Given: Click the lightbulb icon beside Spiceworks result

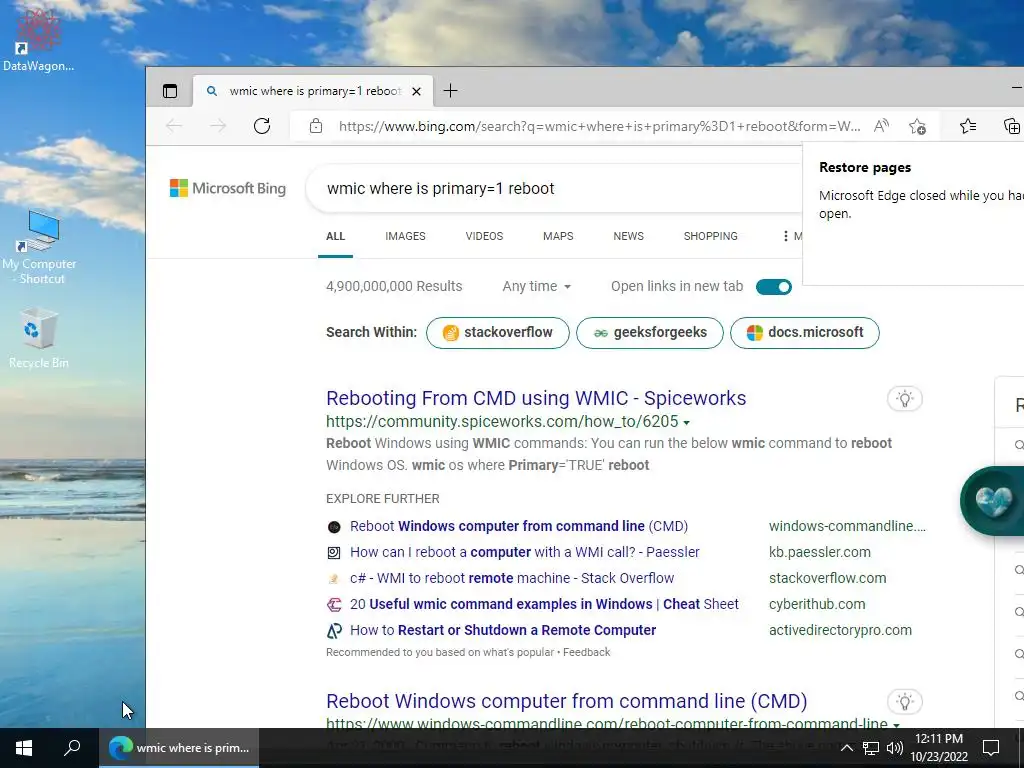Looking at the screenshot, I should [904, 398].
